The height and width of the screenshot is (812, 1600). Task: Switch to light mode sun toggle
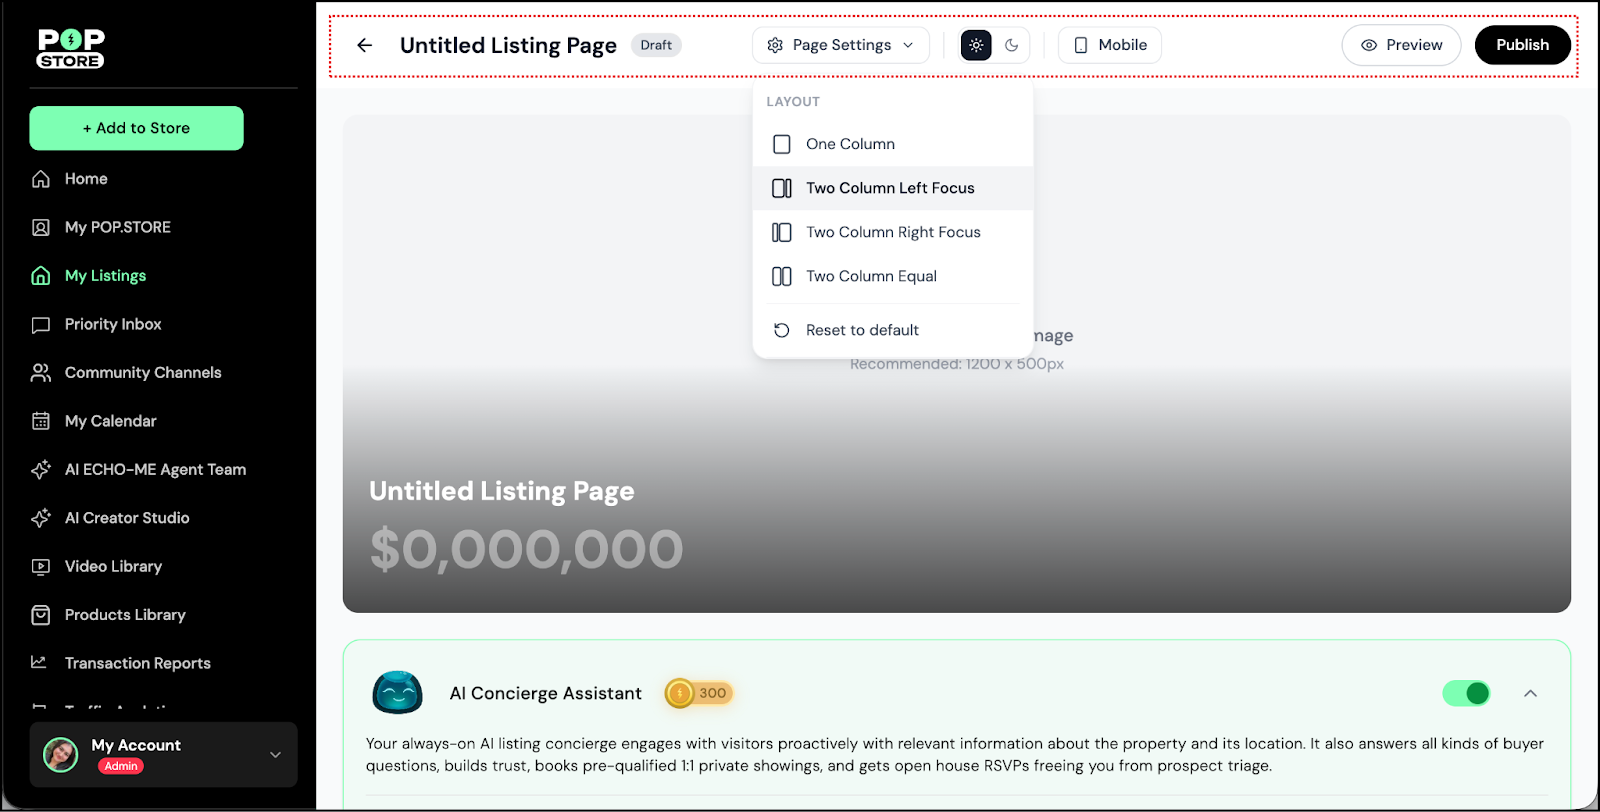tap(976, 45)
